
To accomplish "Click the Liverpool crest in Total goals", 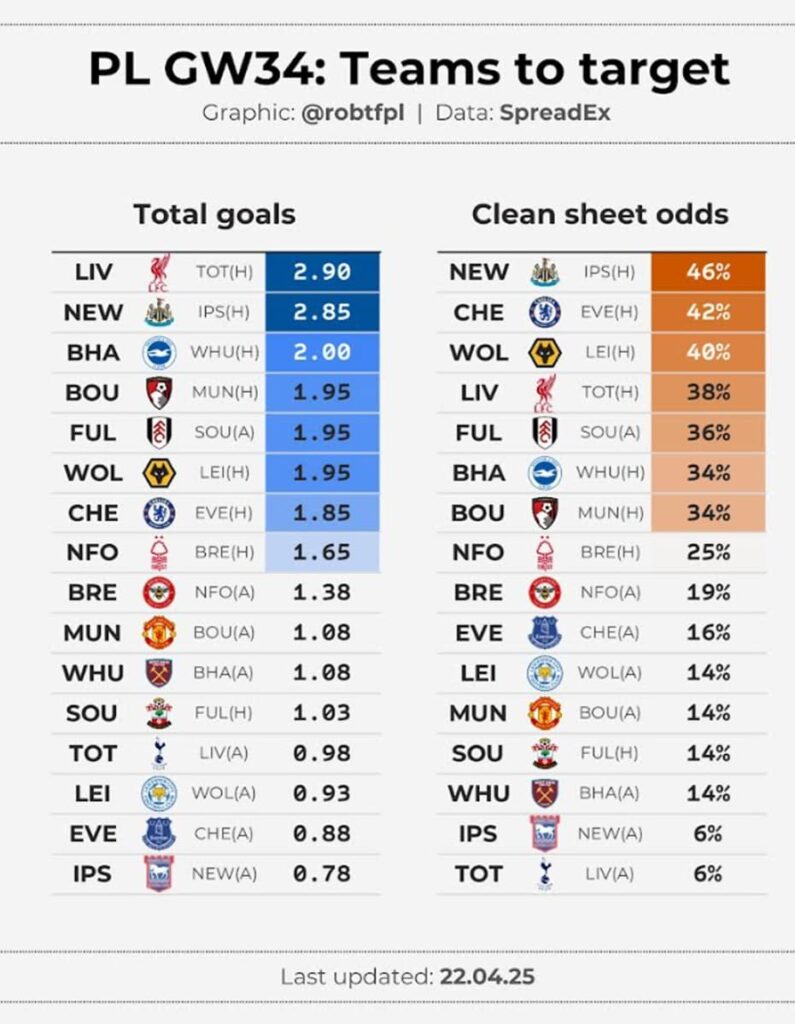I will (x=159, y=272).
